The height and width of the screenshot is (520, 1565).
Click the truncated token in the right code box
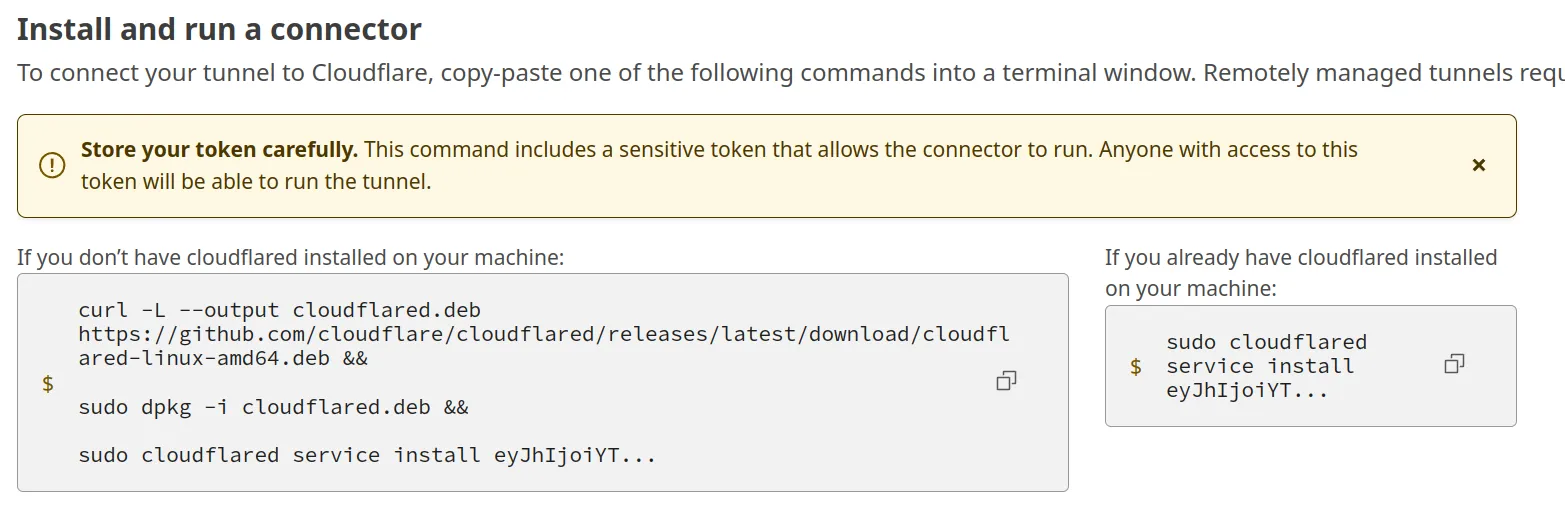point(1246,390)
